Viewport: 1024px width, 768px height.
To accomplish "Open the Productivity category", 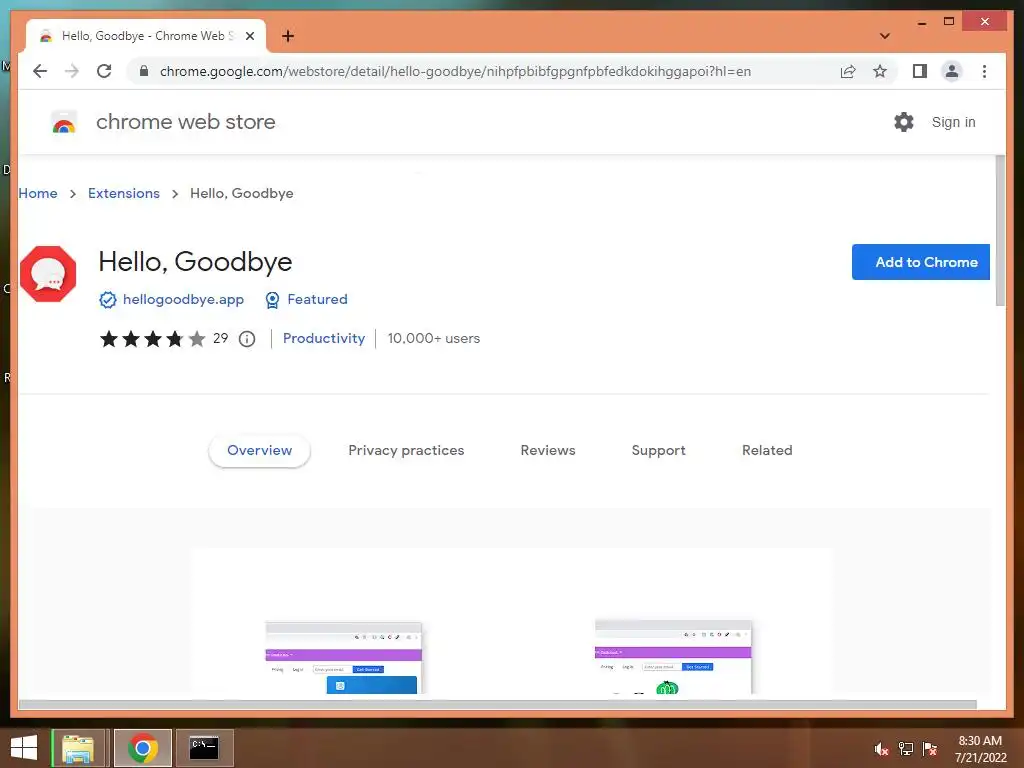I will [324, 338].
